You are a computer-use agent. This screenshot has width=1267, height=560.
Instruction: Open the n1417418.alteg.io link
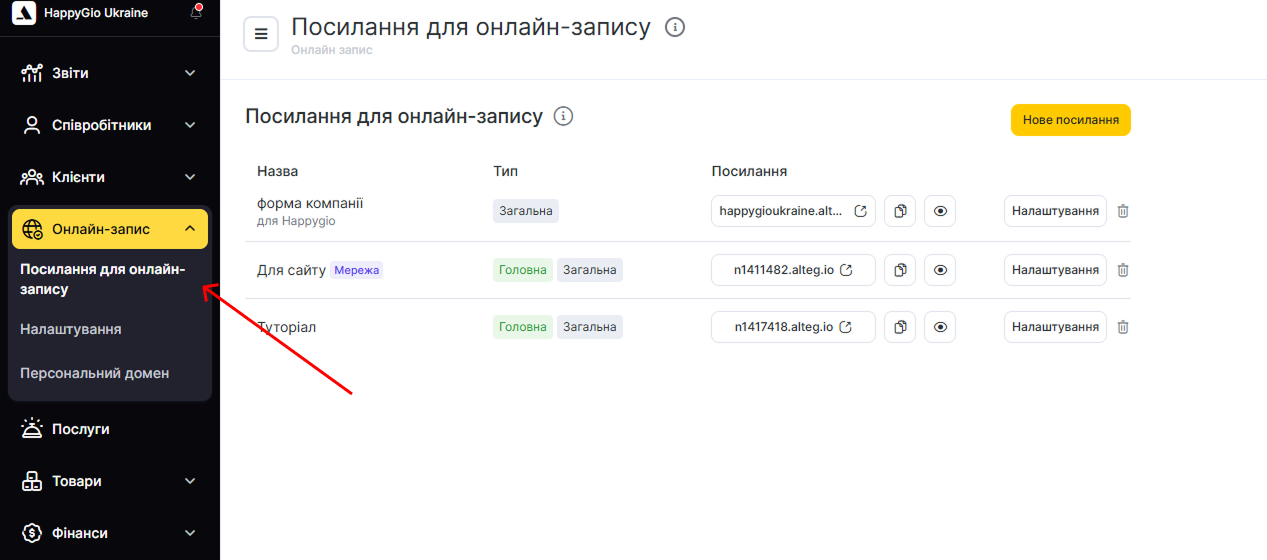pos(793,327)
